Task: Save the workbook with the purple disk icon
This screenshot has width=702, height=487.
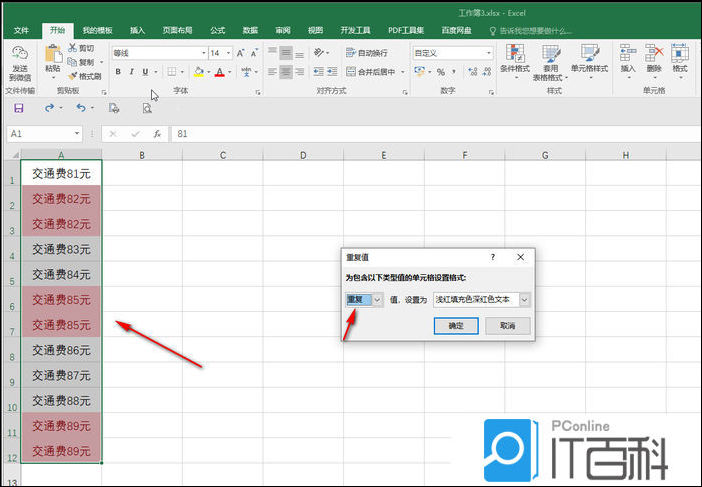Action: click(x=19, y=108)
